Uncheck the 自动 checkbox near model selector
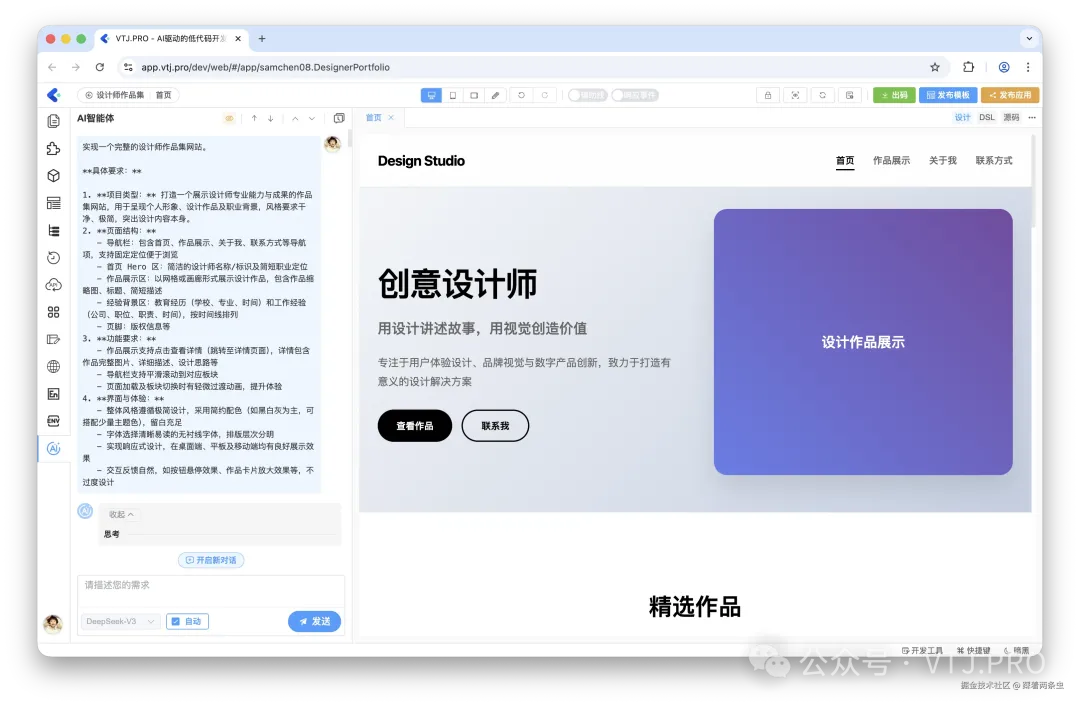Viewport: 1080px width, 706px height. click(x=174, y=621)
